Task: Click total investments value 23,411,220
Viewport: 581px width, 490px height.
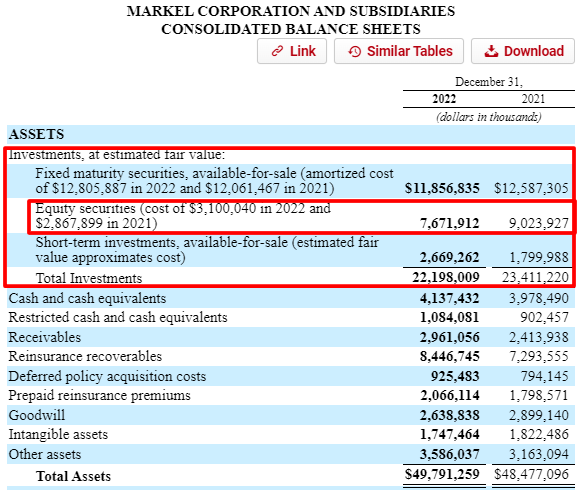Action: [x=535, y=277]
